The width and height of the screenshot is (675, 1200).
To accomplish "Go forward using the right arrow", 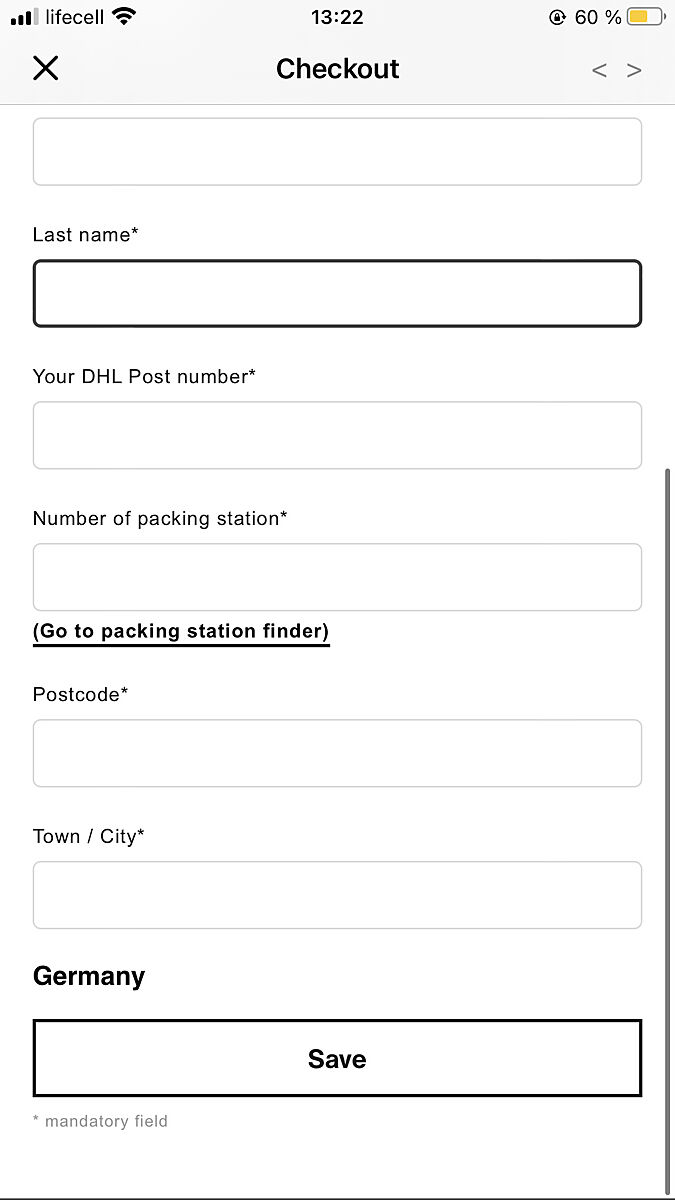I will (634, 70).
